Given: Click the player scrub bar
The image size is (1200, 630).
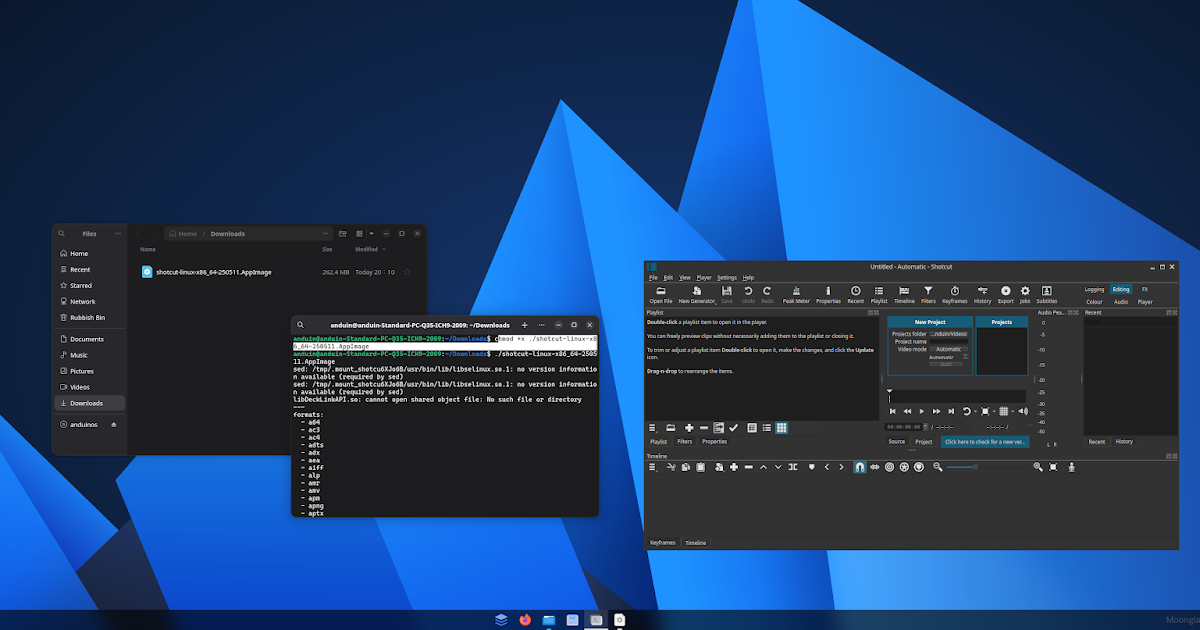Looking at the screenshot, I should tap(957, 397).
